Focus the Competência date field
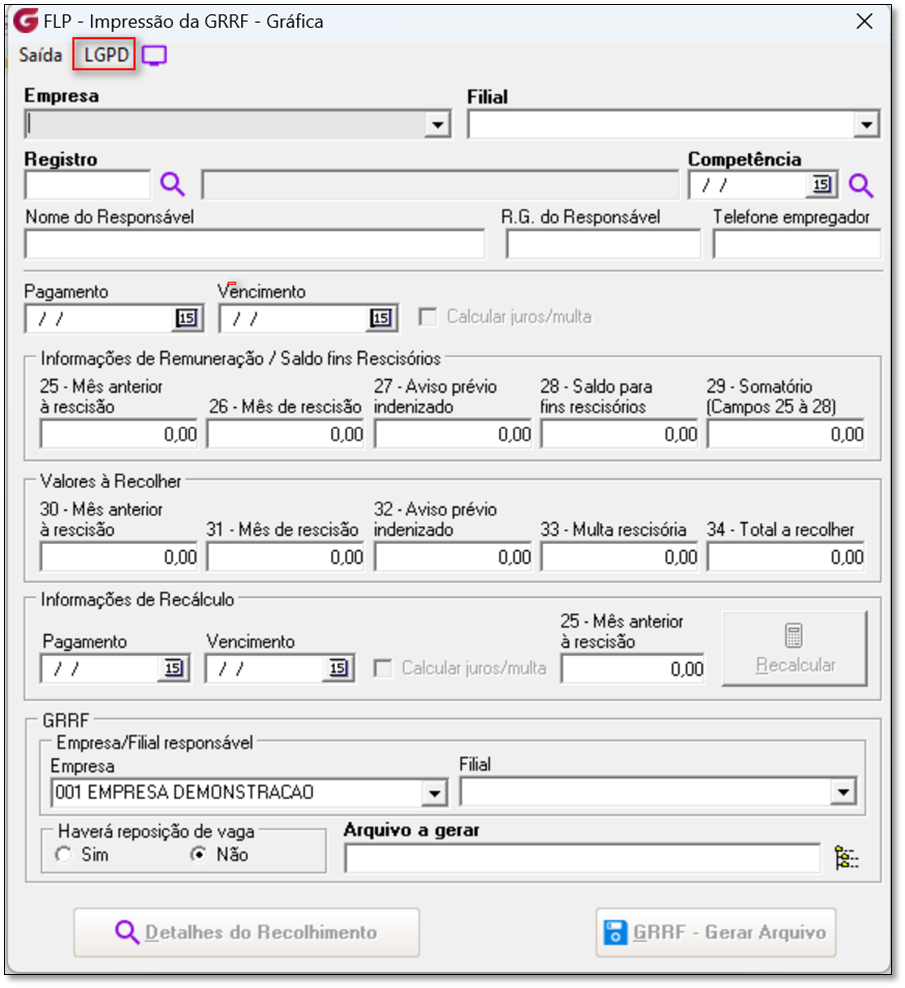905x988 pixels. click(749, 185)
